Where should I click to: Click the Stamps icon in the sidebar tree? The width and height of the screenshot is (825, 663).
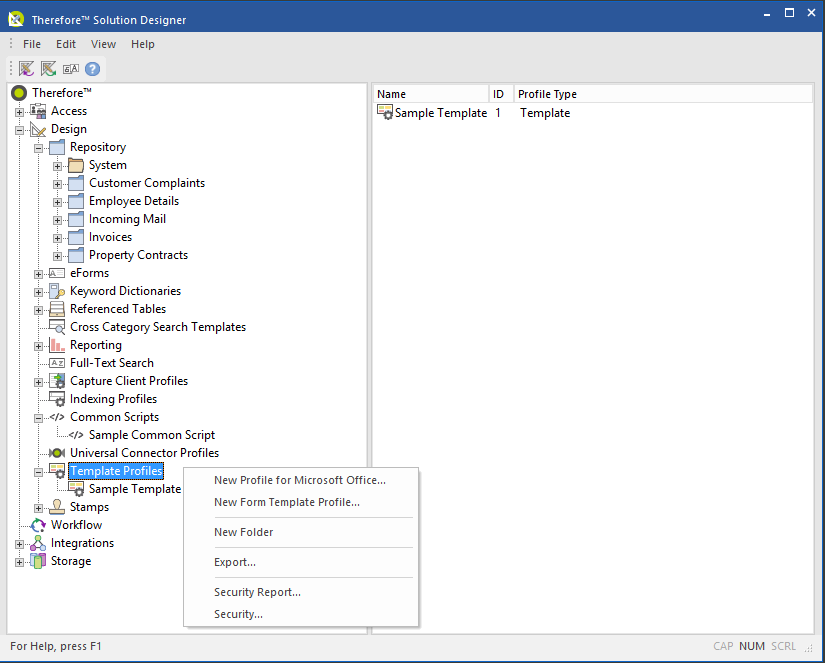click(x=55, y=507)
